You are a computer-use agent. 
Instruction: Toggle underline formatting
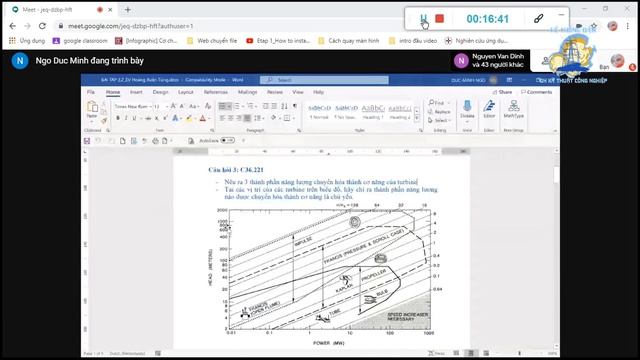click(134, 118)
